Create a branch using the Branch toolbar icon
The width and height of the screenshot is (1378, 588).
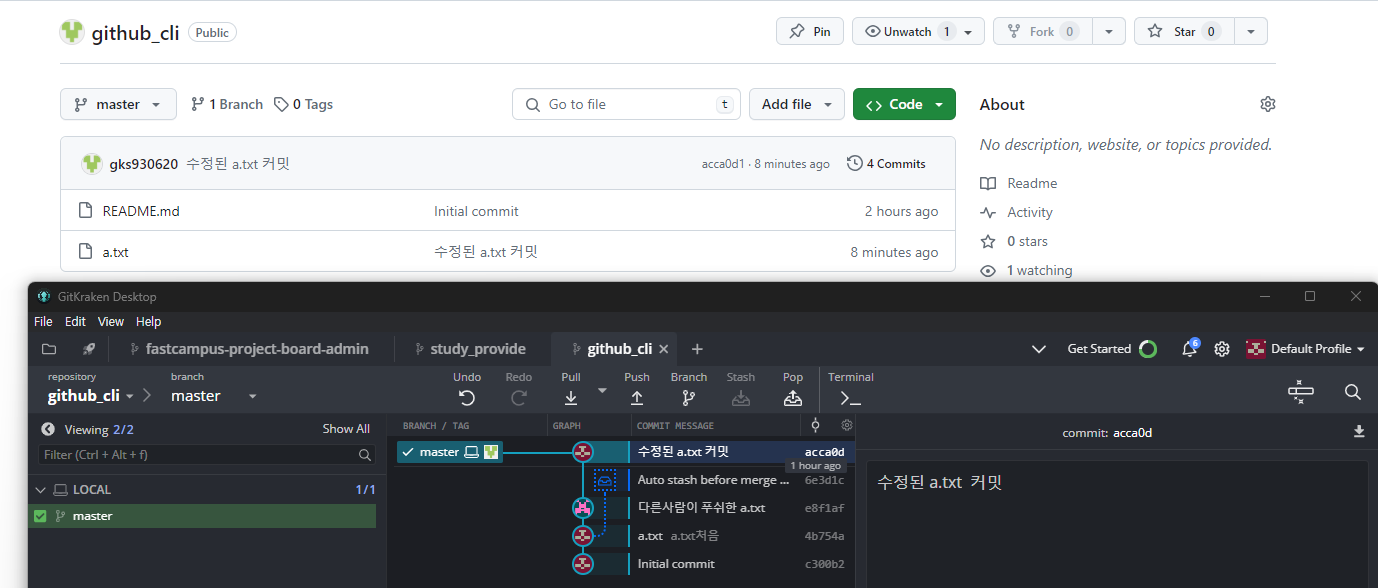click(x=689, y=398)
